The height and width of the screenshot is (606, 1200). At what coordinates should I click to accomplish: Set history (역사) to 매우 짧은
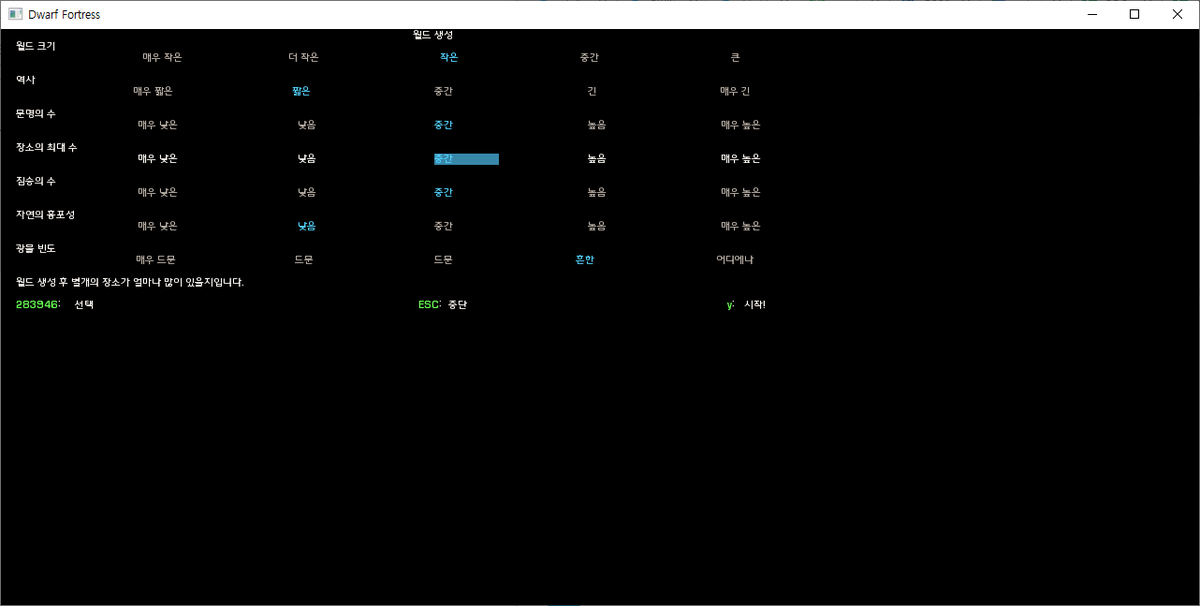153,91
